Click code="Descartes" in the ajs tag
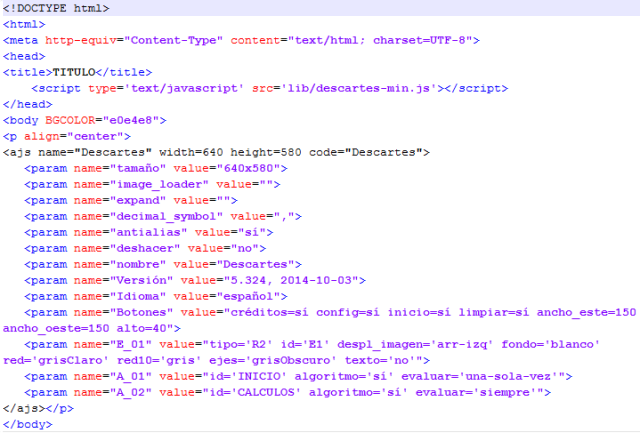Screen dimensions: 640x433 pos(366,152)
